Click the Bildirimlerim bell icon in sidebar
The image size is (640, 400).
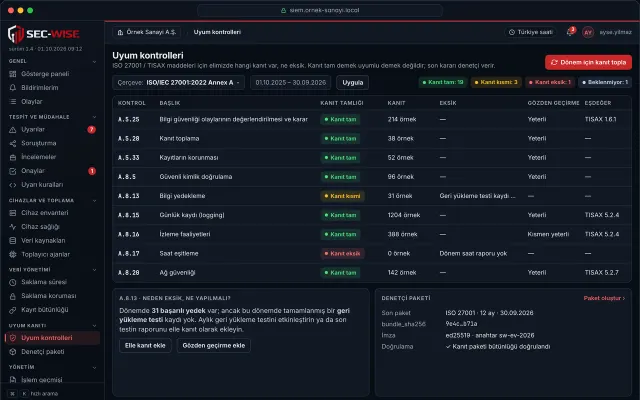coord(13,88)
